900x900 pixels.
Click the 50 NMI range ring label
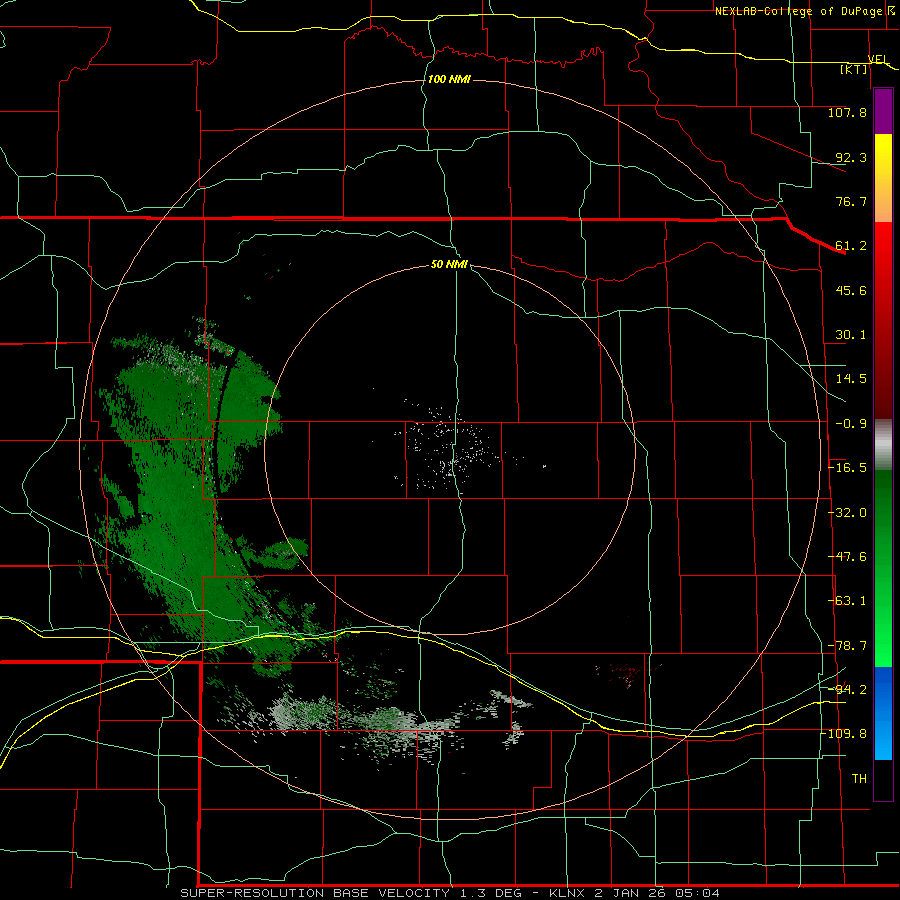pyautogui.click(x=449, y=265)
